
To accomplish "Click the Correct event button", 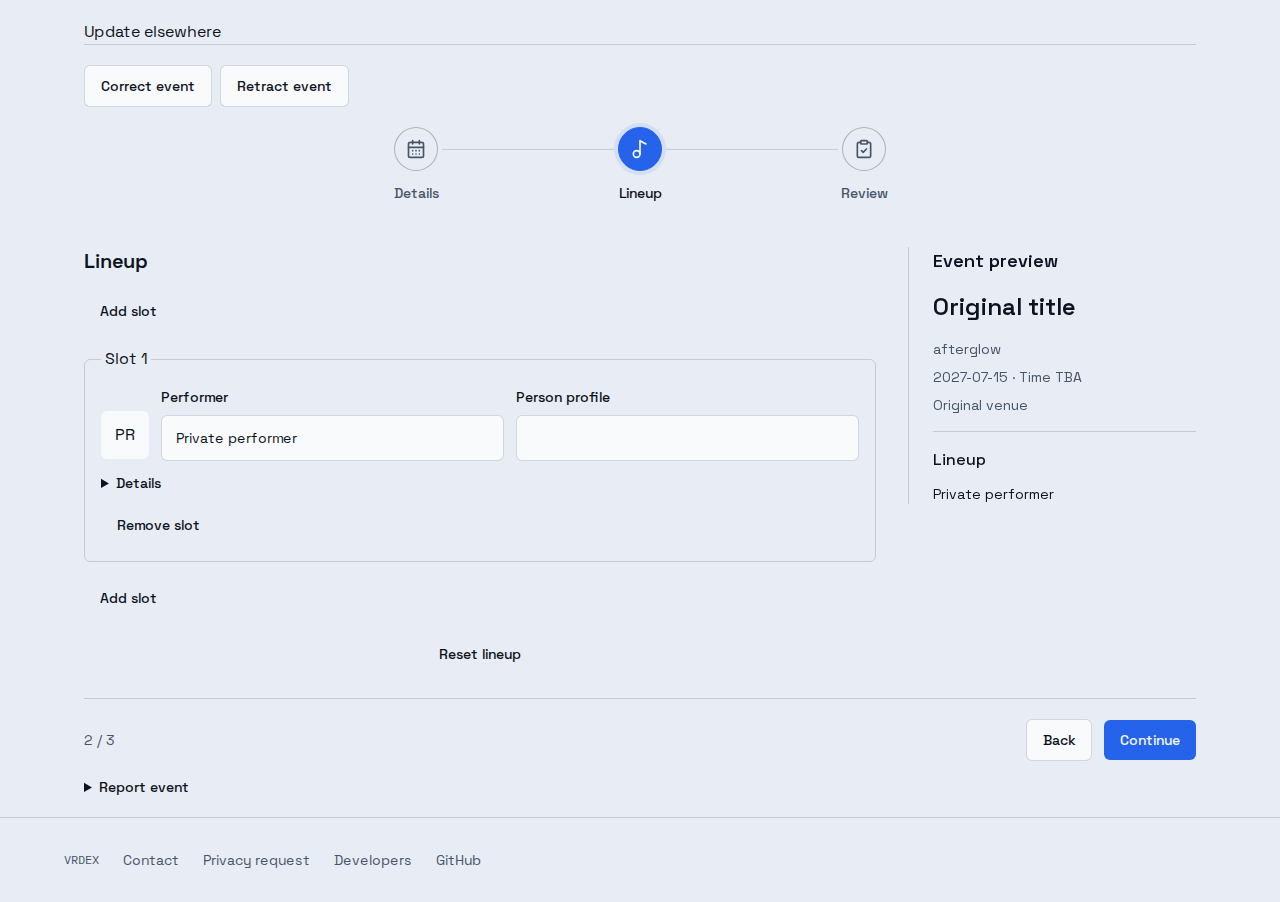I will coord(148,86).
